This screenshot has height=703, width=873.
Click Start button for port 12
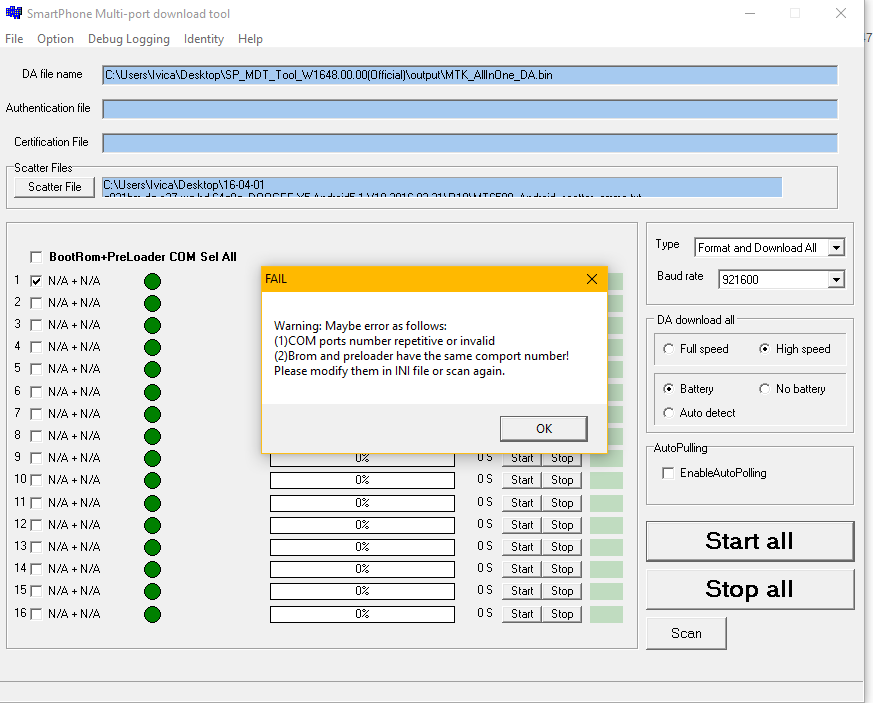click(522, 525)
